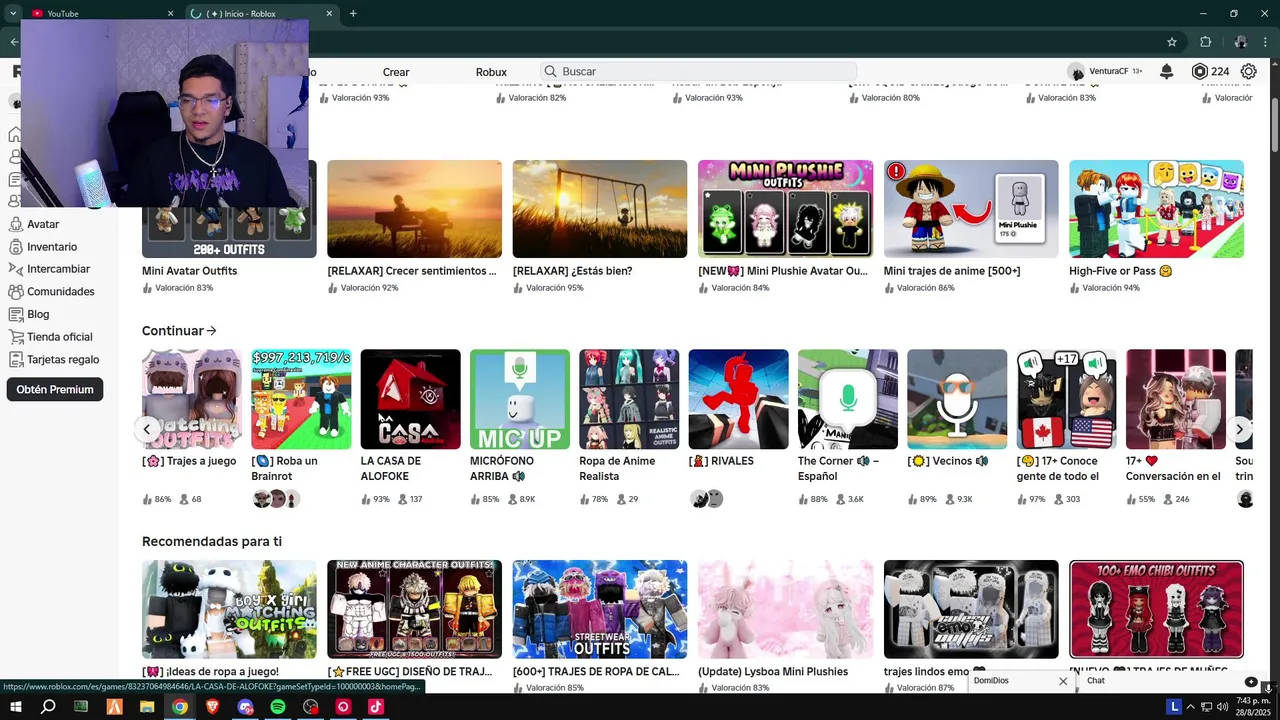Click the Tarjetas regalo icon
Image resolution: width=1280 pixels, height=720 pixels.
15,359
